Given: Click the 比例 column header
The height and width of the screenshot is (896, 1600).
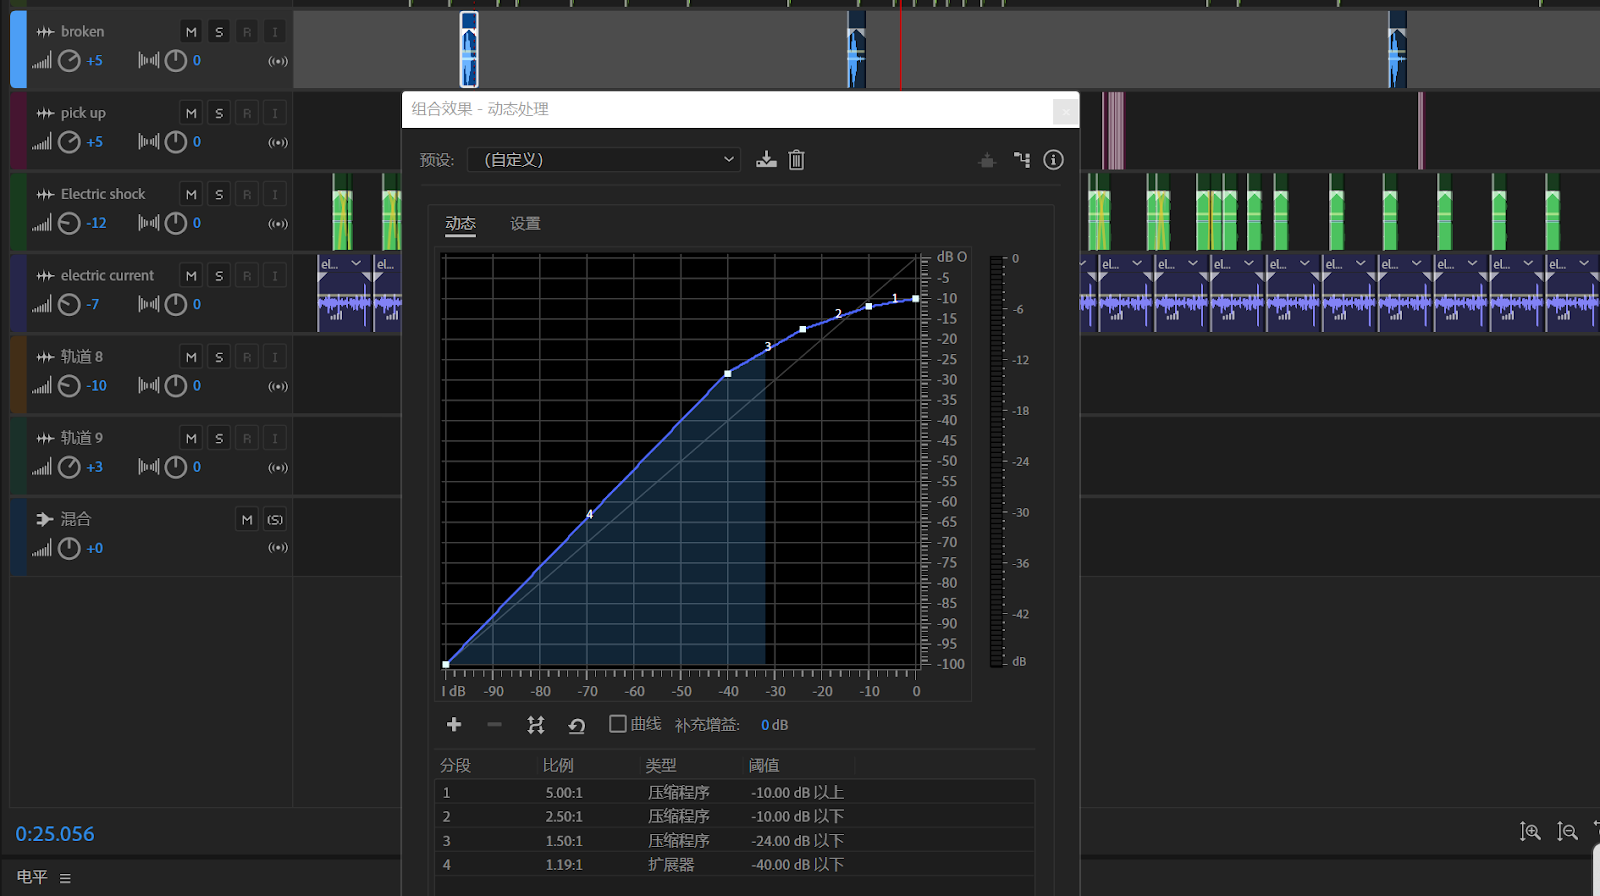Looking at the screenshot, I should tap(558, 766).
